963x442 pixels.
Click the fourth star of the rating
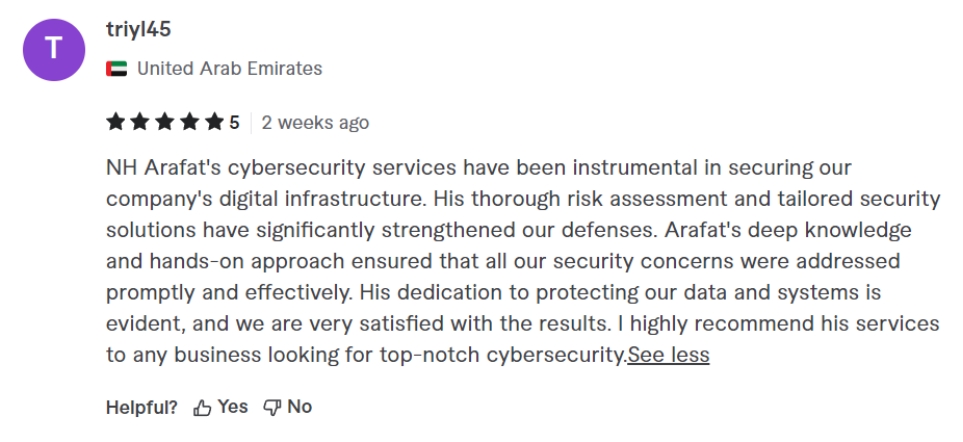tap(186, 123)
